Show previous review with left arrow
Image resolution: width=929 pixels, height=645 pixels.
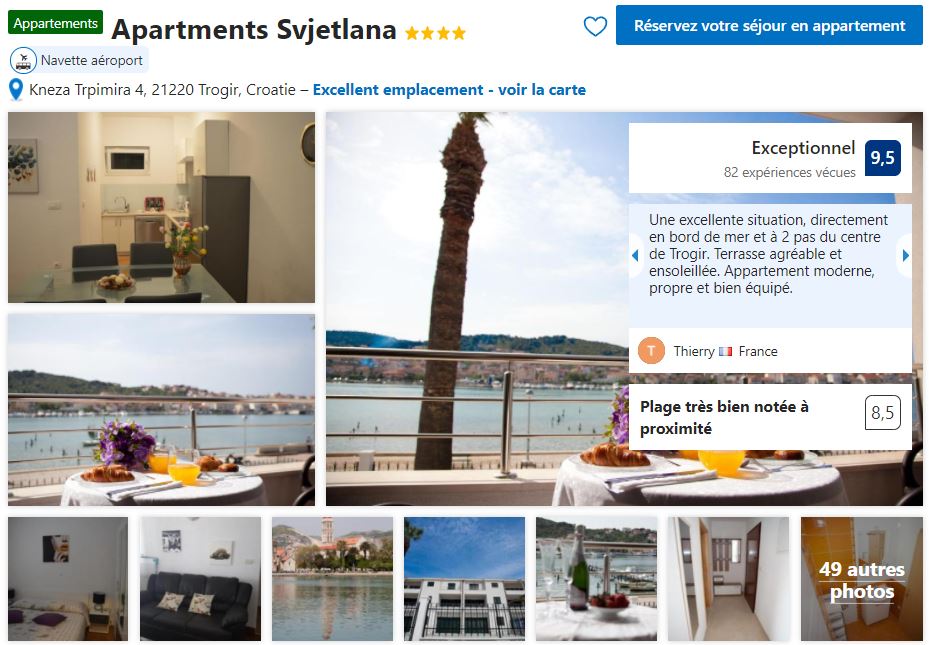[x=635, y=255]
